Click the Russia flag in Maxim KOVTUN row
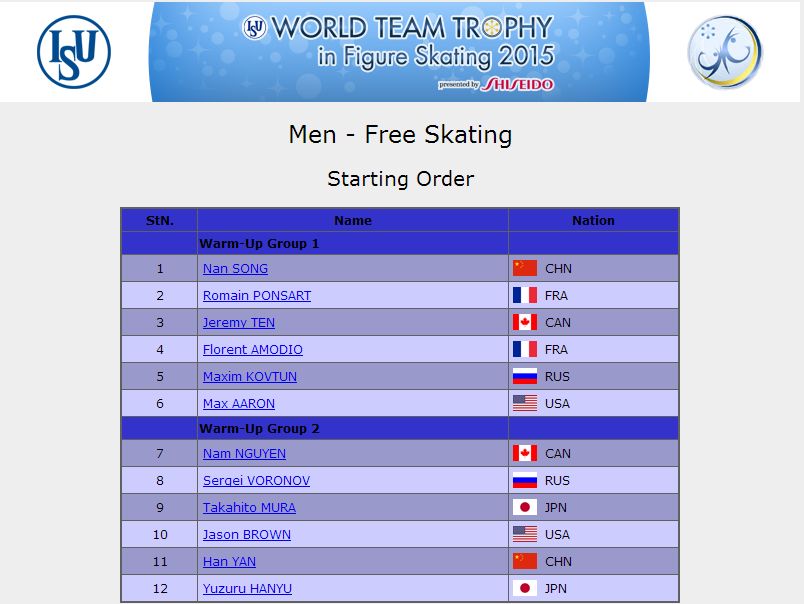The width and height of the screenshot is (804, 604). [525, 376]
